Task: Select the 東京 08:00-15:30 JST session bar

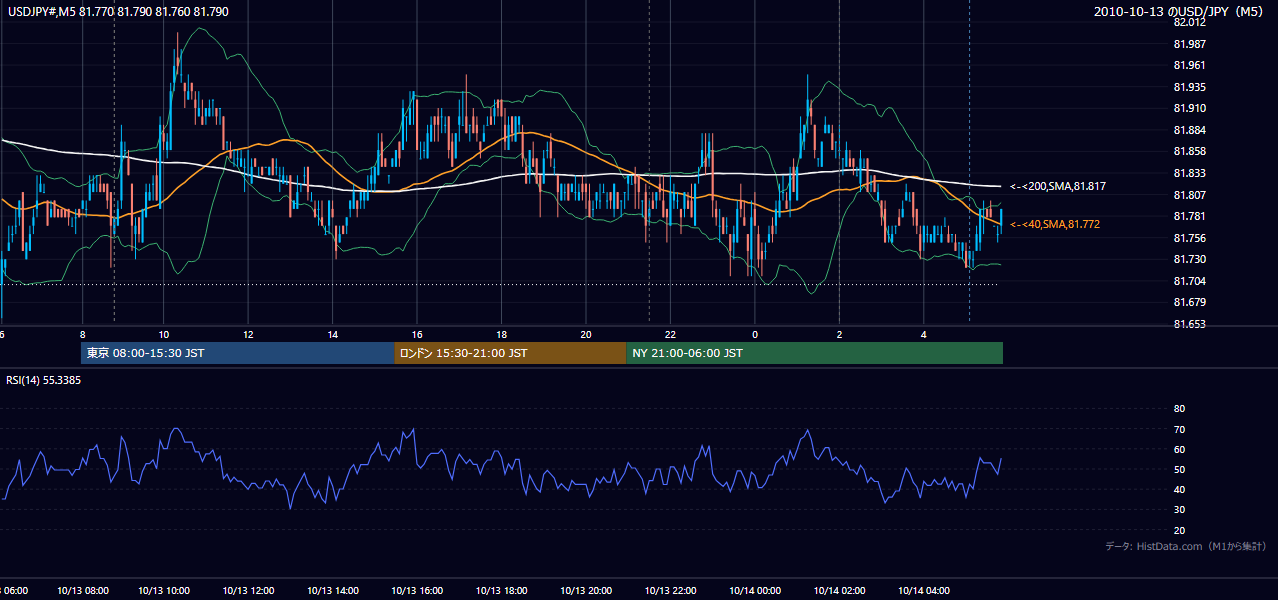Action: (x=237, y=353)
